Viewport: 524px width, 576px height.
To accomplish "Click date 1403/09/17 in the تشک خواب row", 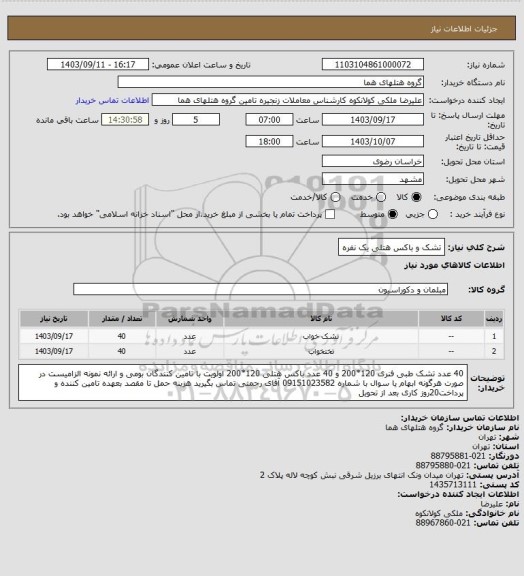I will (x=54, y=336).
